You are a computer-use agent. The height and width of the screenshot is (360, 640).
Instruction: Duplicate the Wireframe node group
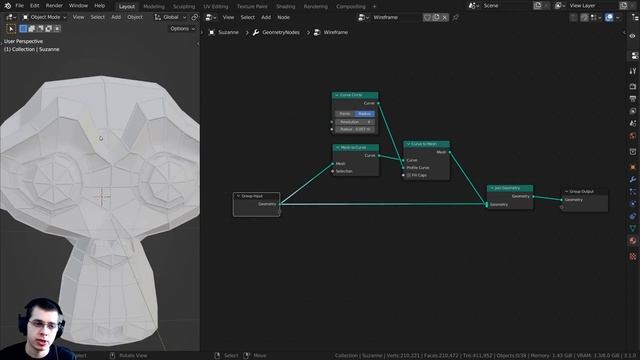[436, 17]
